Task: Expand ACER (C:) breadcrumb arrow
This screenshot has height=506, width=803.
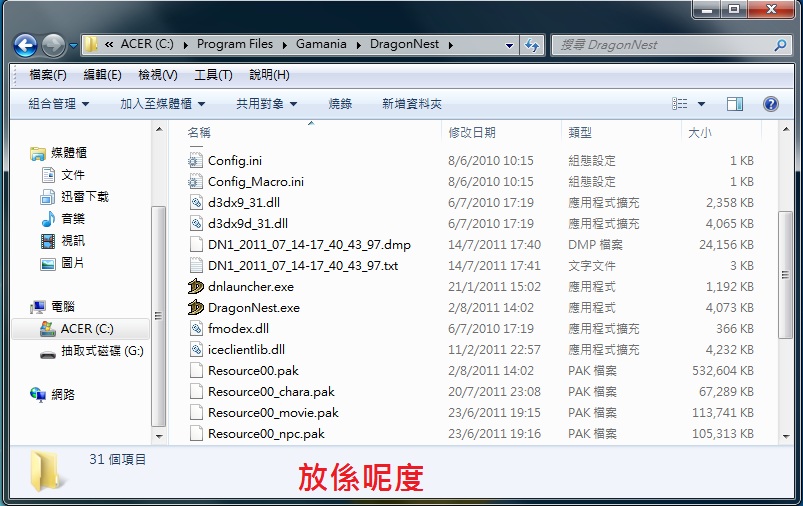Action: point(185,45)
